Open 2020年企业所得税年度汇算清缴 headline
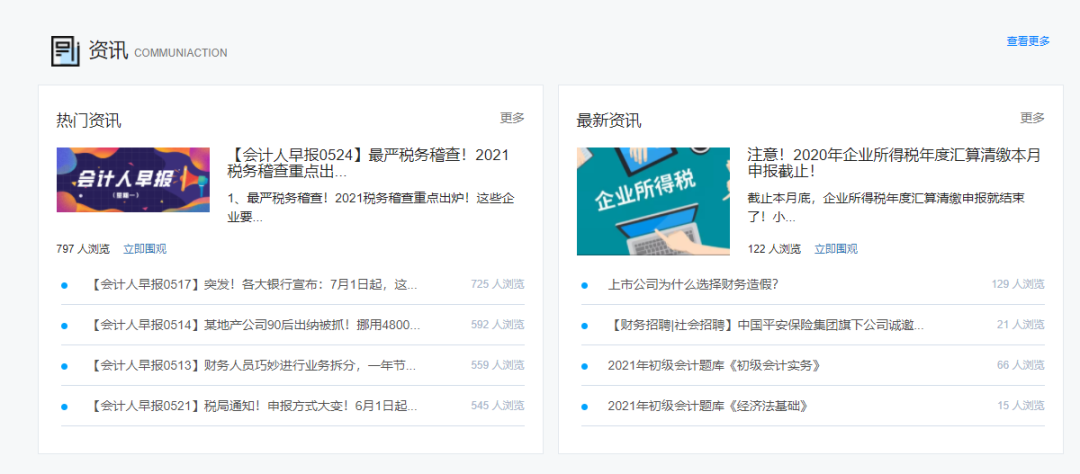This screenshot has width=1080, height=474. 893,163
